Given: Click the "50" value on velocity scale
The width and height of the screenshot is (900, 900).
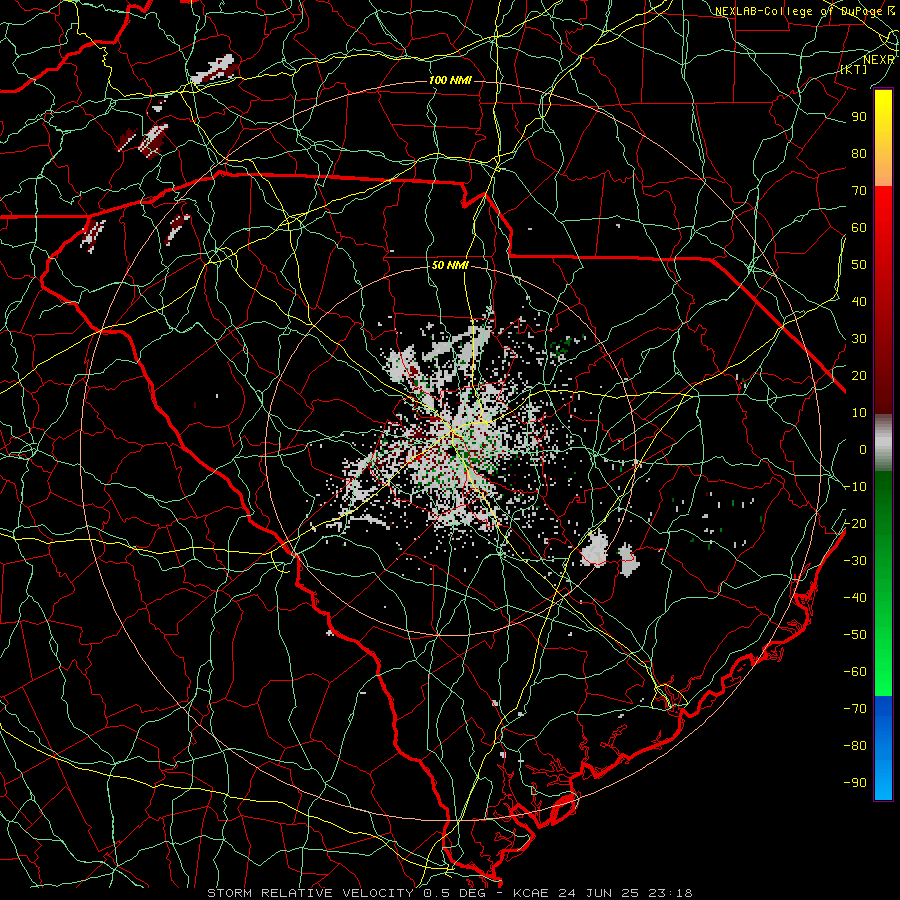Looking at the screenshot, I should point(859,265).
